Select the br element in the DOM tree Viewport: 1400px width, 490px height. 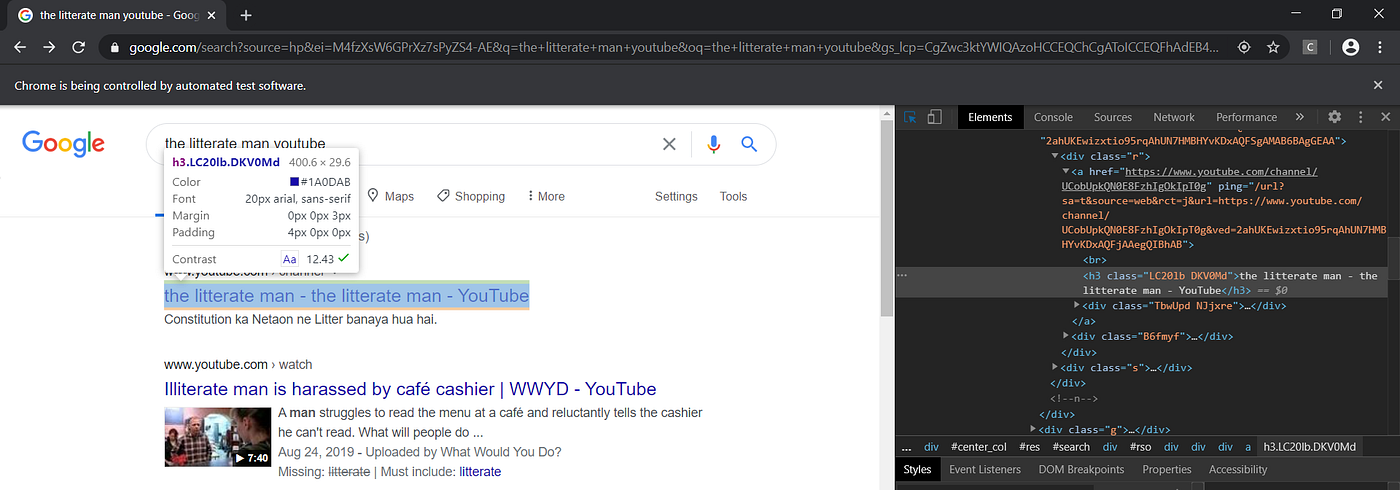click(x=1093, y=259)
